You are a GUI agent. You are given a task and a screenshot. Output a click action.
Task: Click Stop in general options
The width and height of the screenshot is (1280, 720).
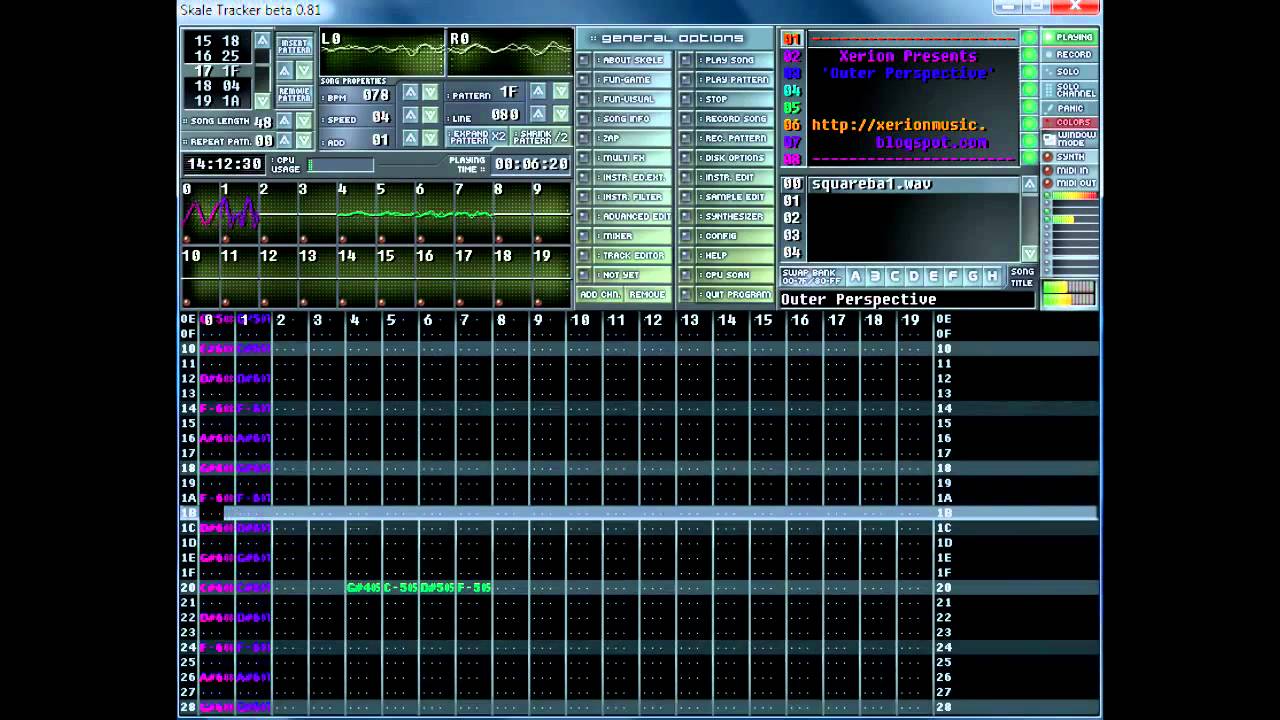735,99
